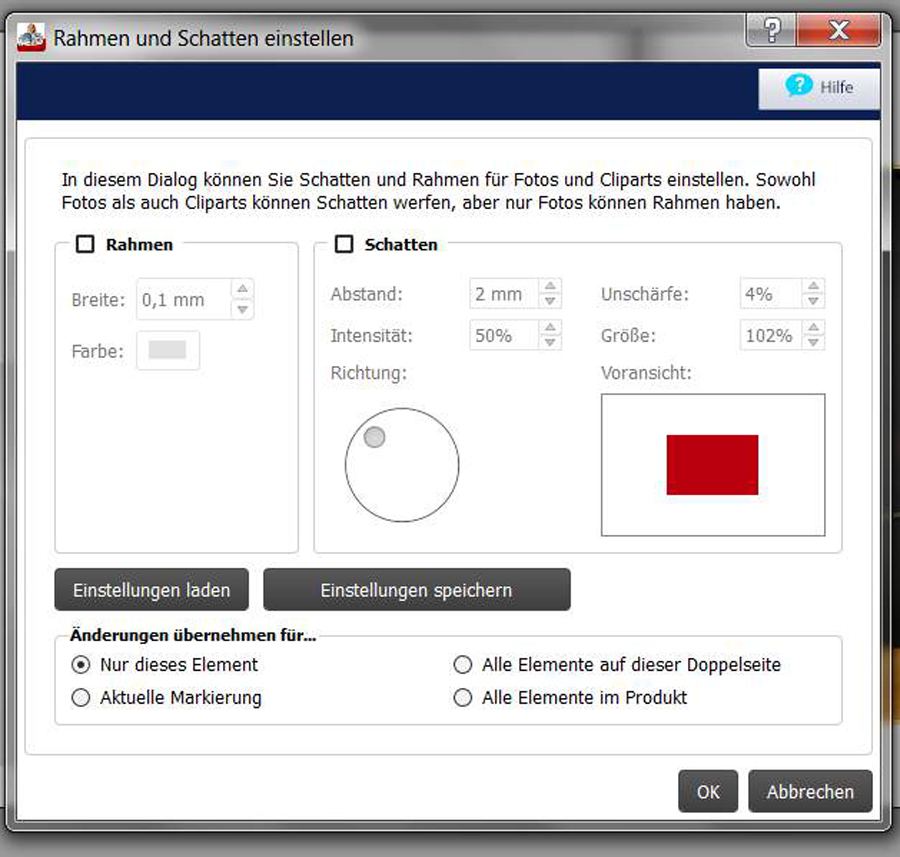
Task: Click the dialog title text
Action: (203, 38)
